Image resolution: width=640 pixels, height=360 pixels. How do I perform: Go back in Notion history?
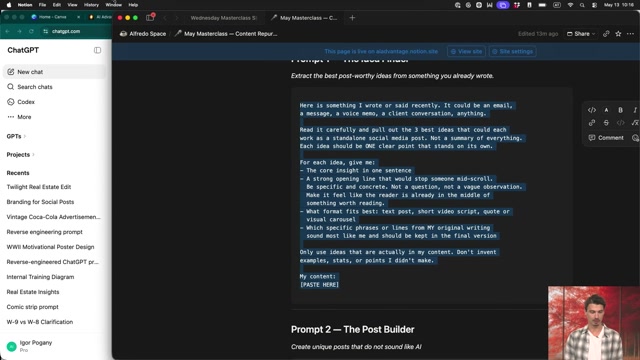click(165, 18)
